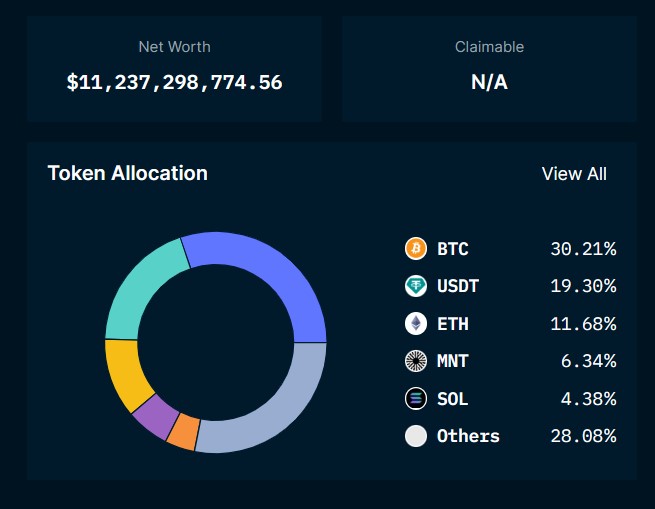Click the 11.68% ETH percentage
Image resolution: width=655 pixels, height=509 pixels.
click(x=582, y=324)
